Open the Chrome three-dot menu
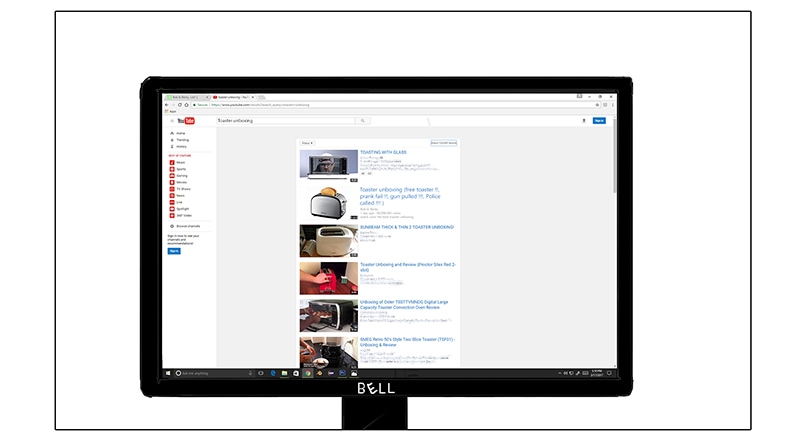Viewport: 800px width, 440px height. 613,104
